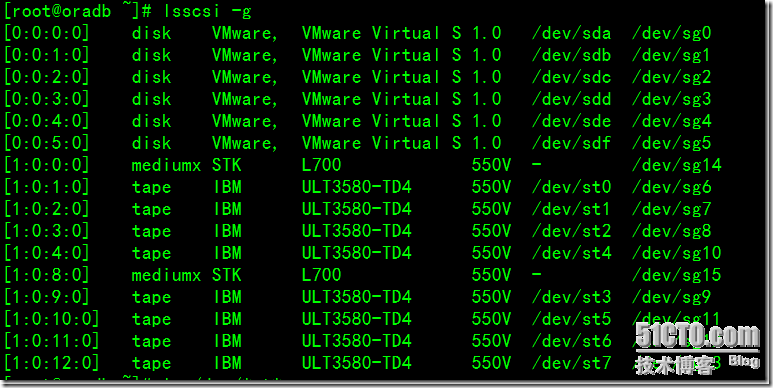
Task: Click 'L700' in the /dev/sg15 row
Action: 321,275
